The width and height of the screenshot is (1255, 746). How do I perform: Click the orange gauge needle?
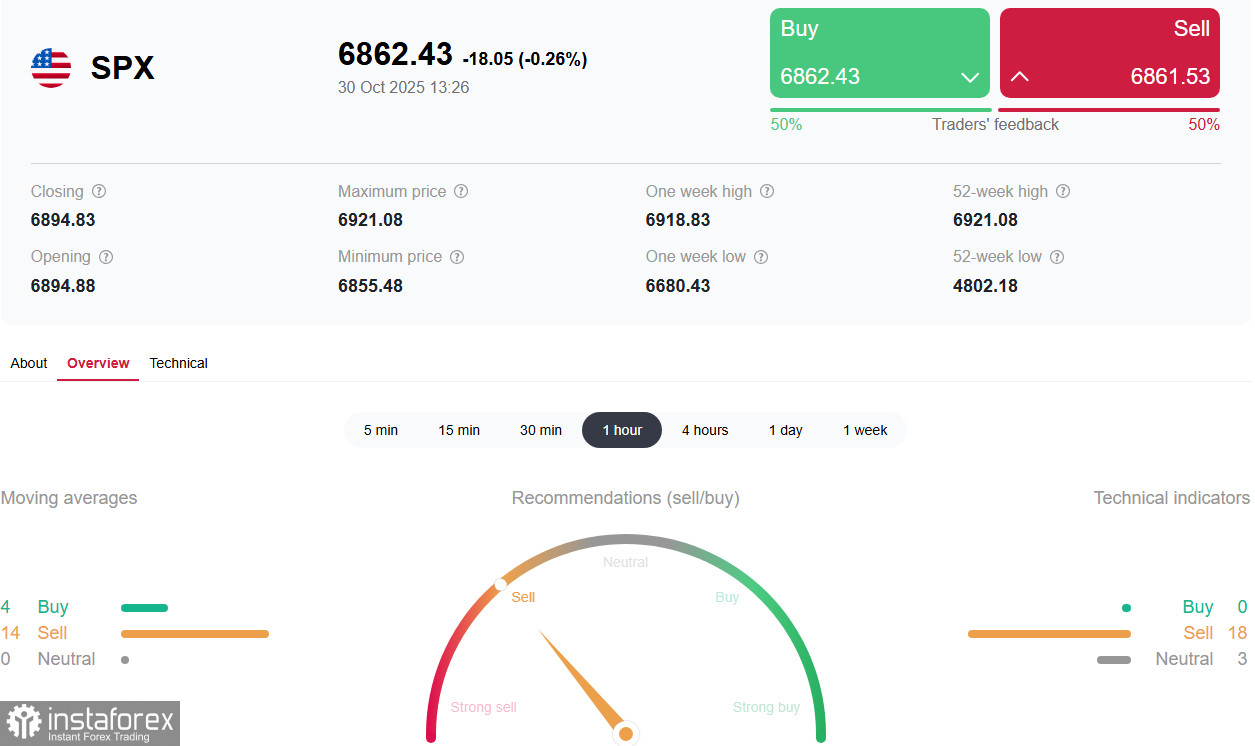click(x=584, y=682)
